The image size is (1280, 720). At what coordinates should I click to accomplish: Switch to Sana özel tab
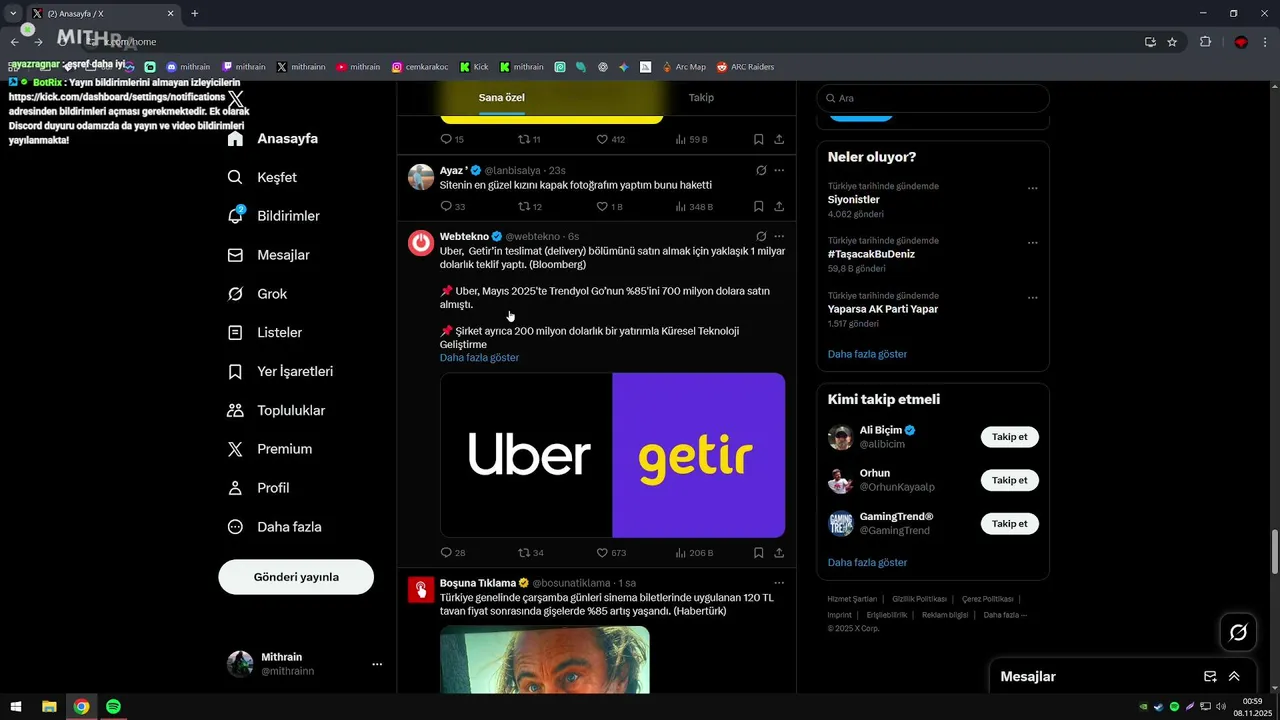tap(501, 98)
